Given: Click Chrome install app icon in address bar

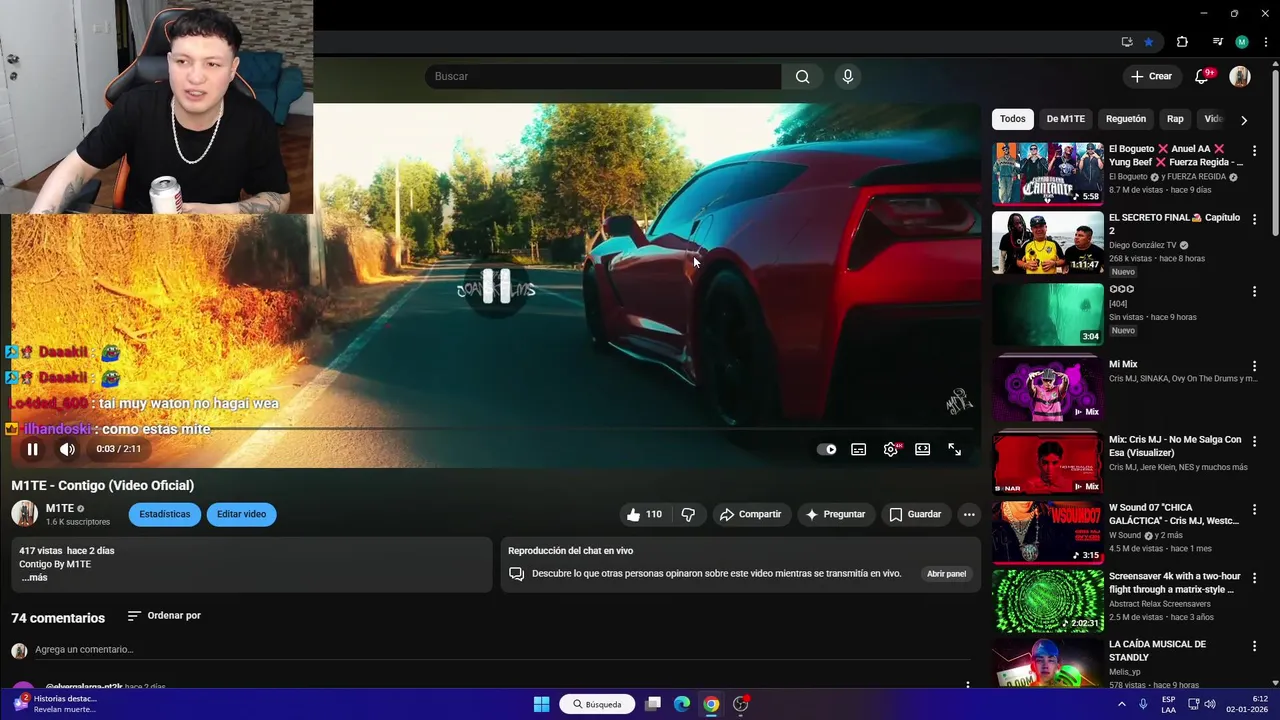Looking at the screenshot, I should (x=1127, y=42).
